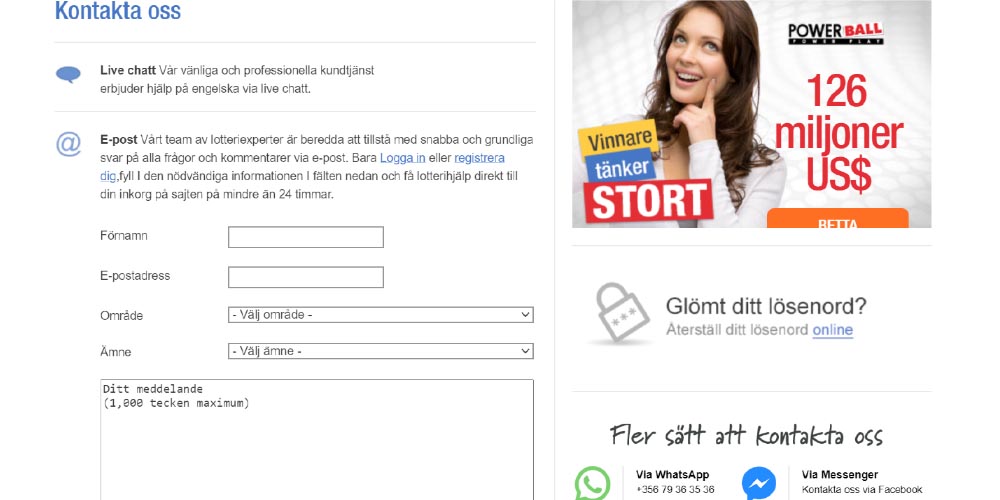Click the orange BETTA button

(x=837, y=218)
